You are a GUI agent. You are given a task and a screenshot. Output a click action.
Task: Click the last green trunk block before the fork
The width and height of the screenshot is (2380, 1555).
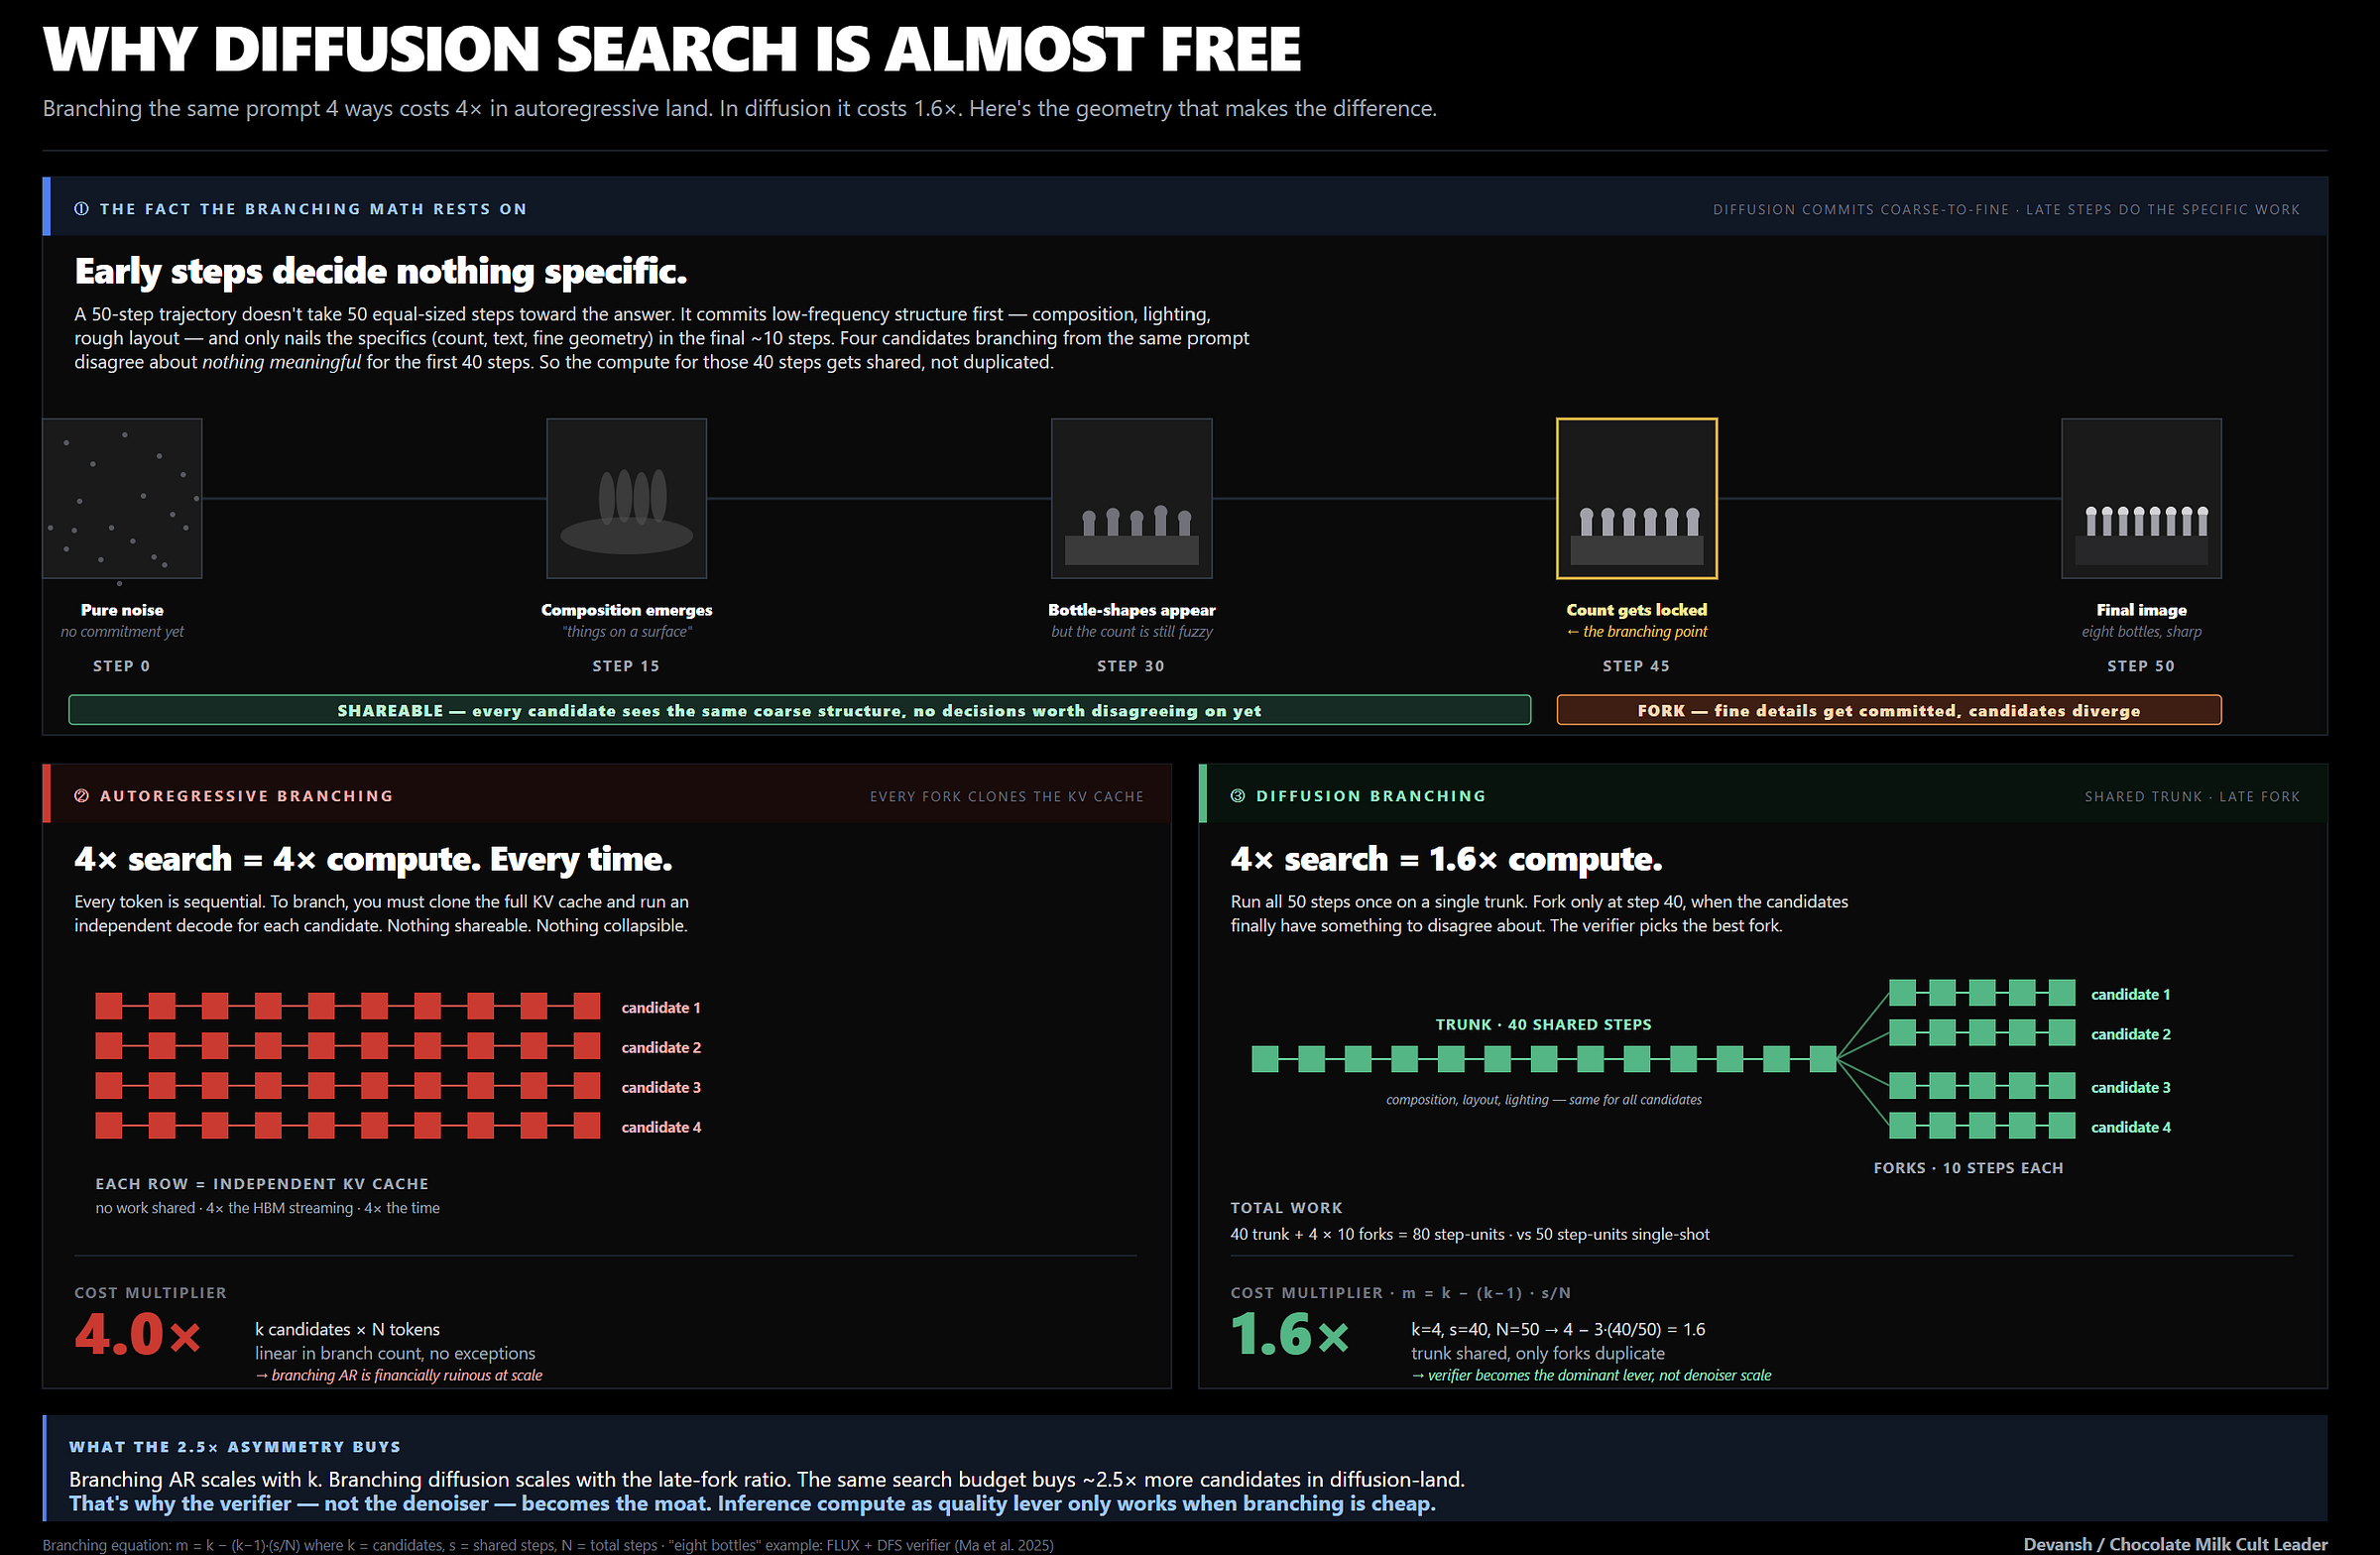point(1822,1059)
